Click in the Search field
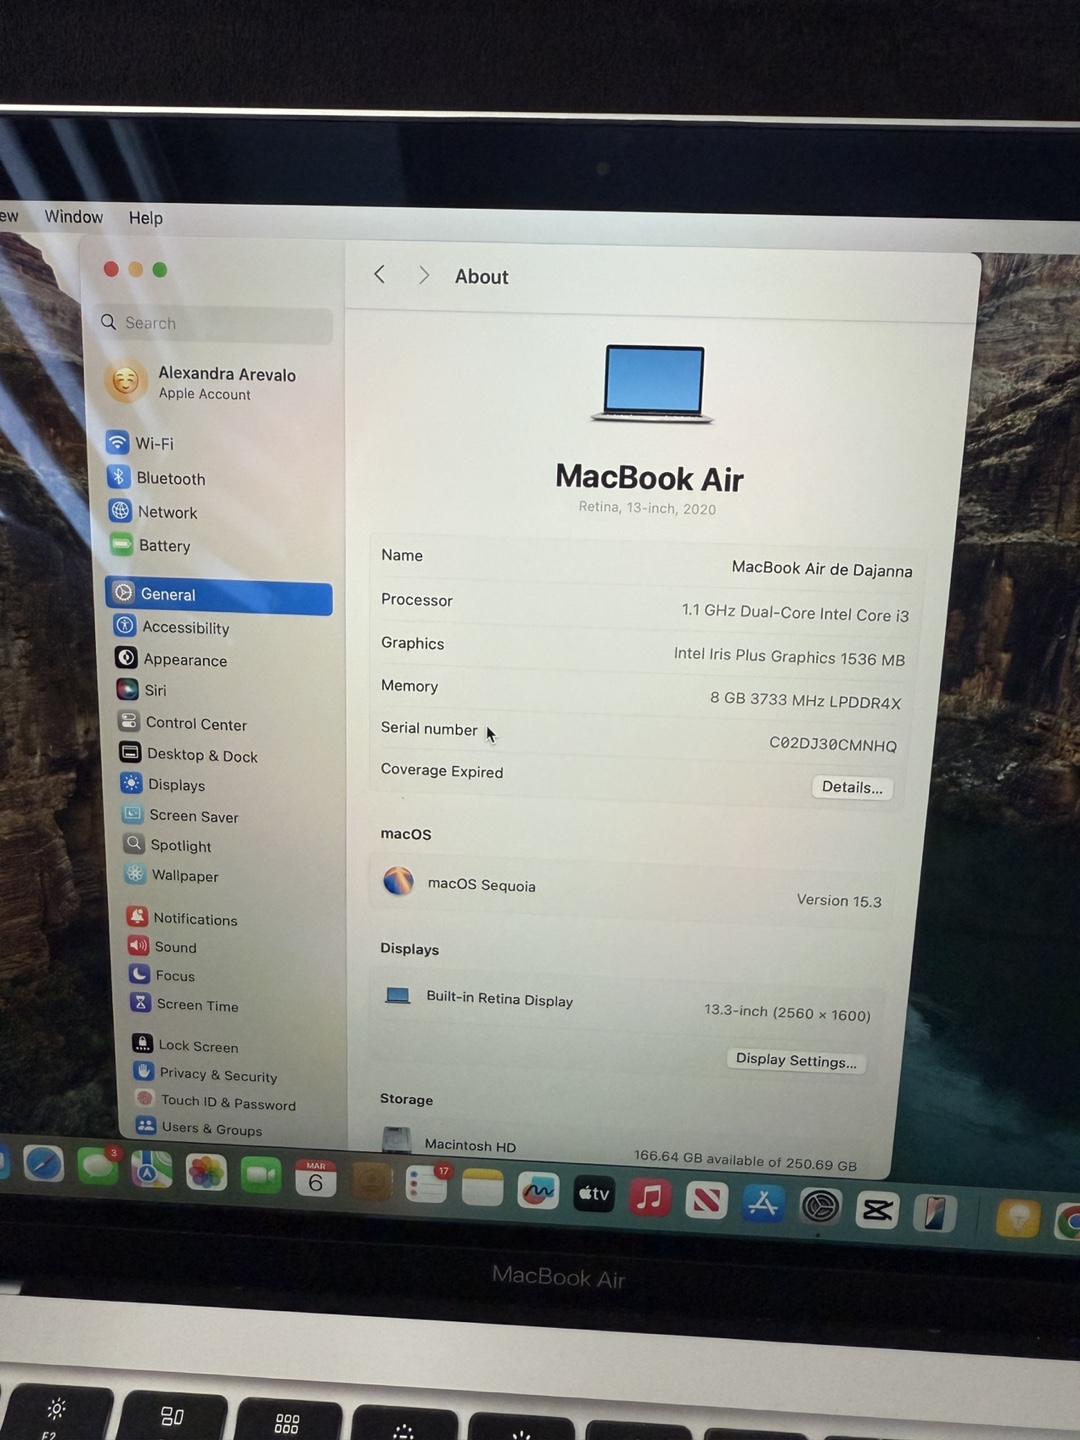The image size is (1080, 1440). (x=215, y=323)
